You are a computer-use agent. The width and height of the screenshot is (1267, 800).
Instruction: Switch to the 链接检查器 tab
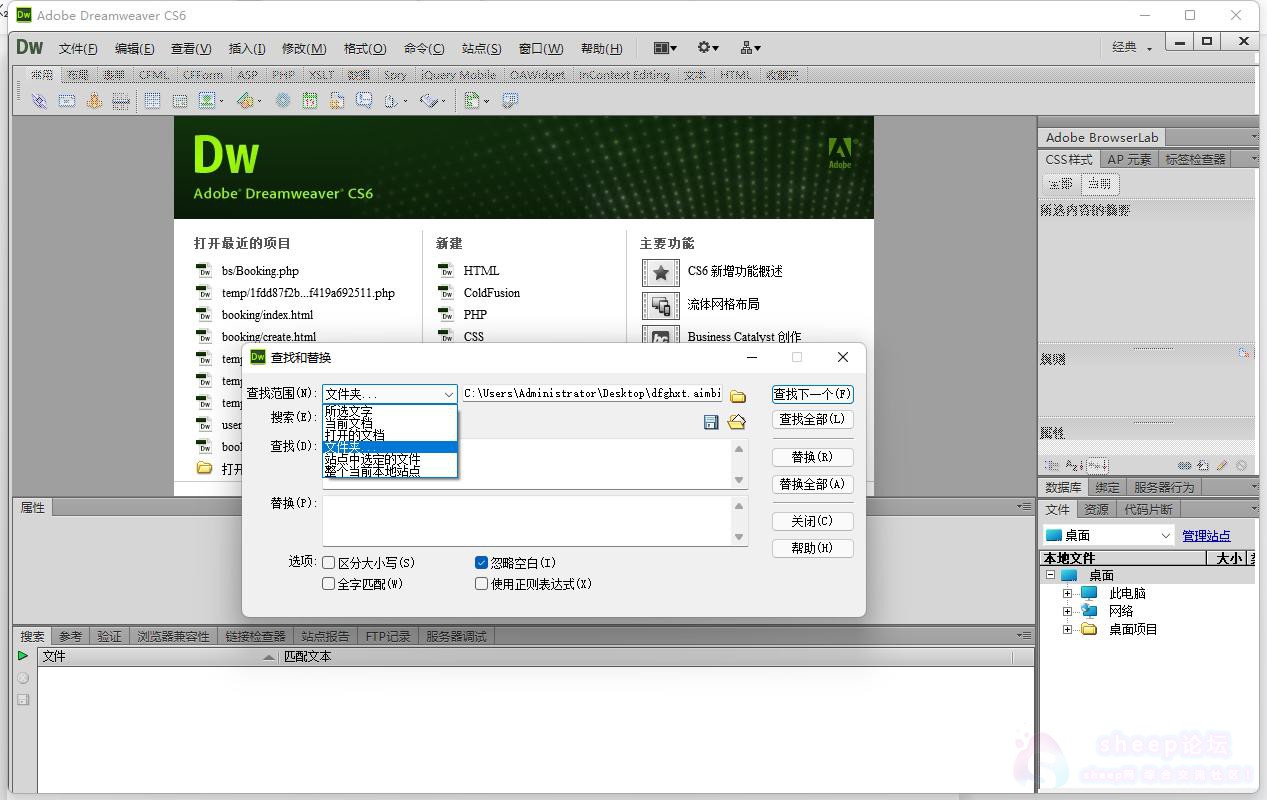pos(255,636)
